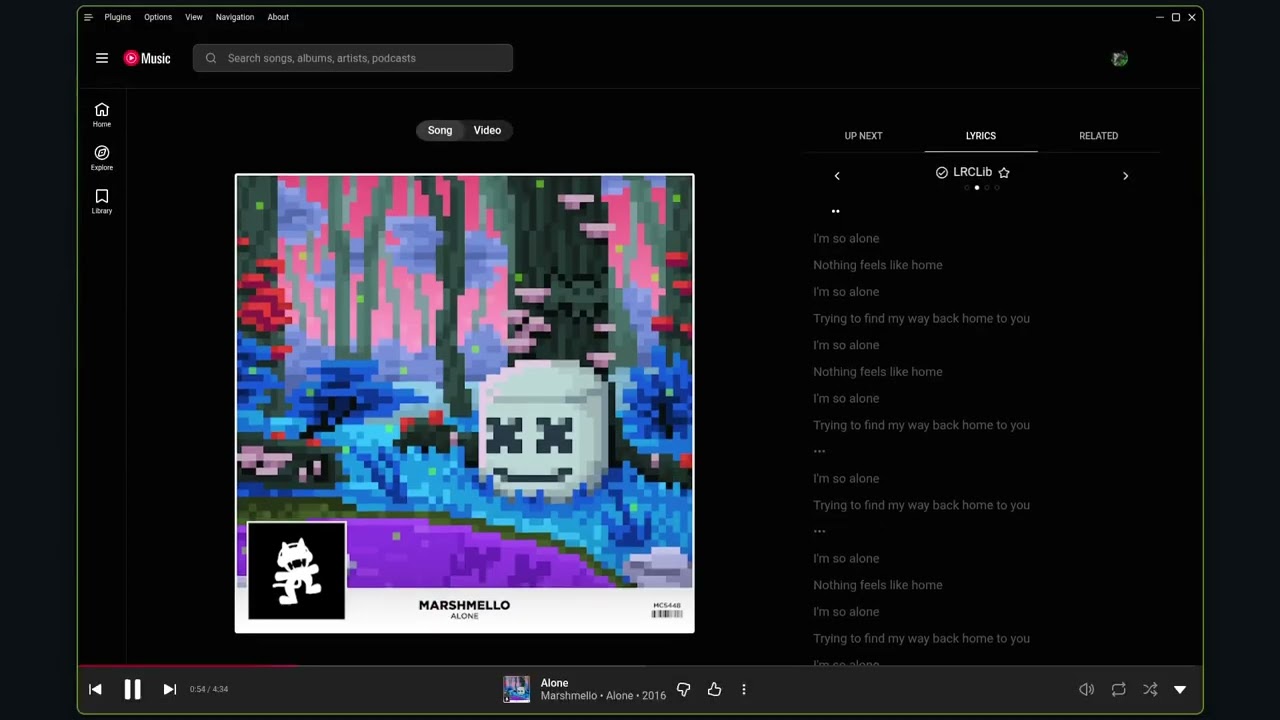Click the LRCLib checkmark status icon

pos(941,173)
